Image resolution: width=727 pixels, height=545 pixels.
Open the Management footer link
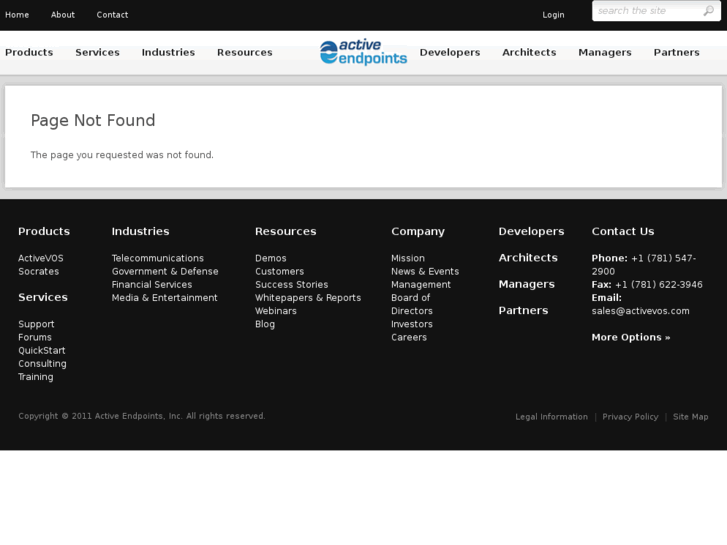[421, 285]
